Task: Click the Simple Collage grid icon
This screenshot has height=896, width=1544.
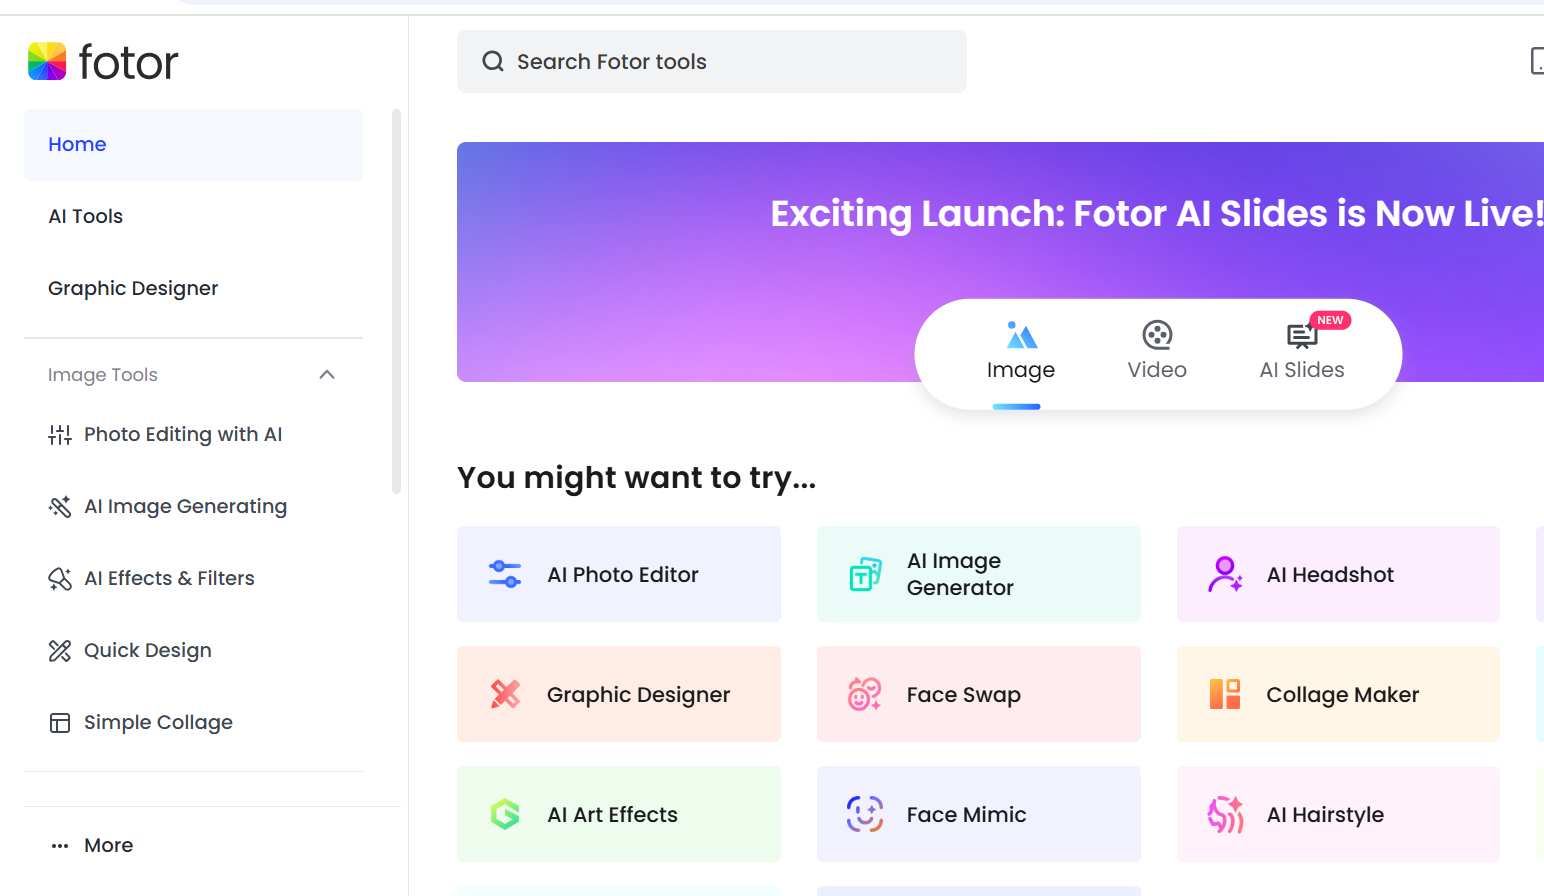Action: click(60, 723)
